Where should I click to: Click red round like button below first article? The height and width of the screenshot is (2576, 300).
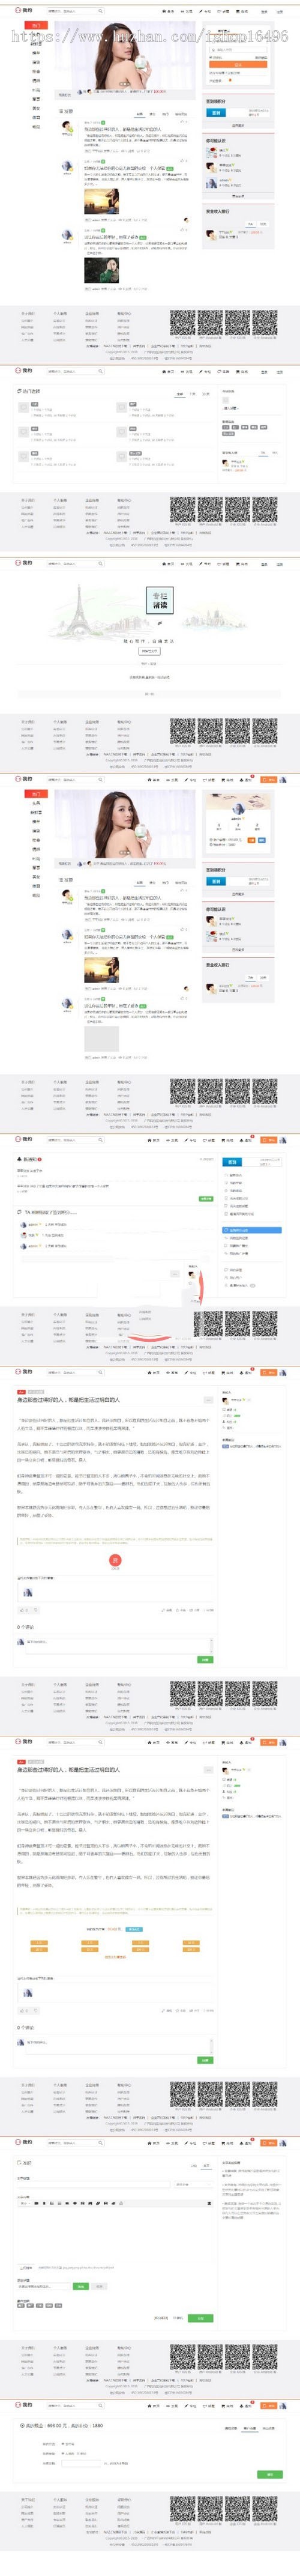click(115, 1560)
